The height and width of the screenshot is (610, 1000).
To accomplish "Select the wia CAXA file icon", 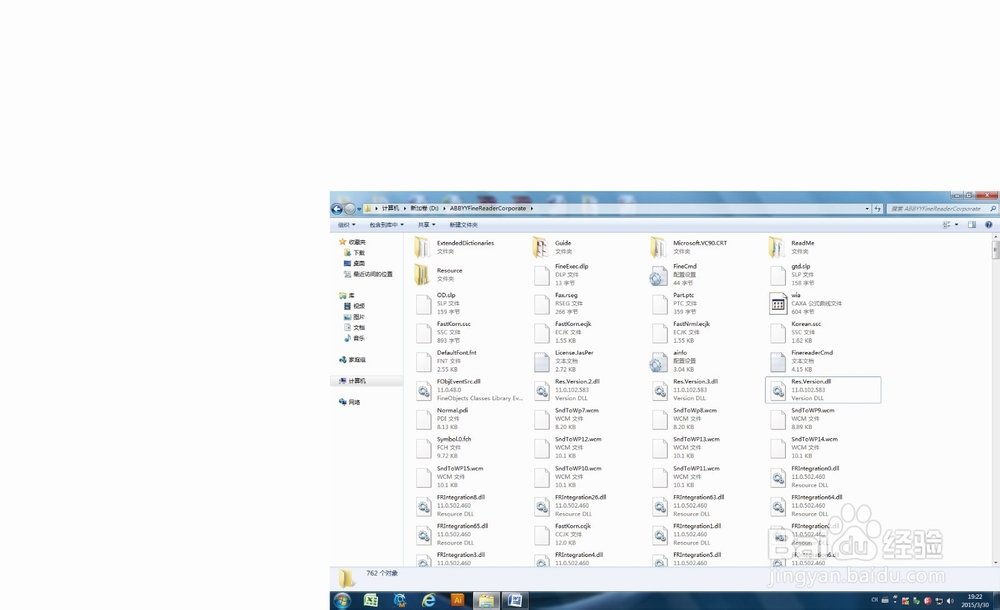I will point(777,304).
